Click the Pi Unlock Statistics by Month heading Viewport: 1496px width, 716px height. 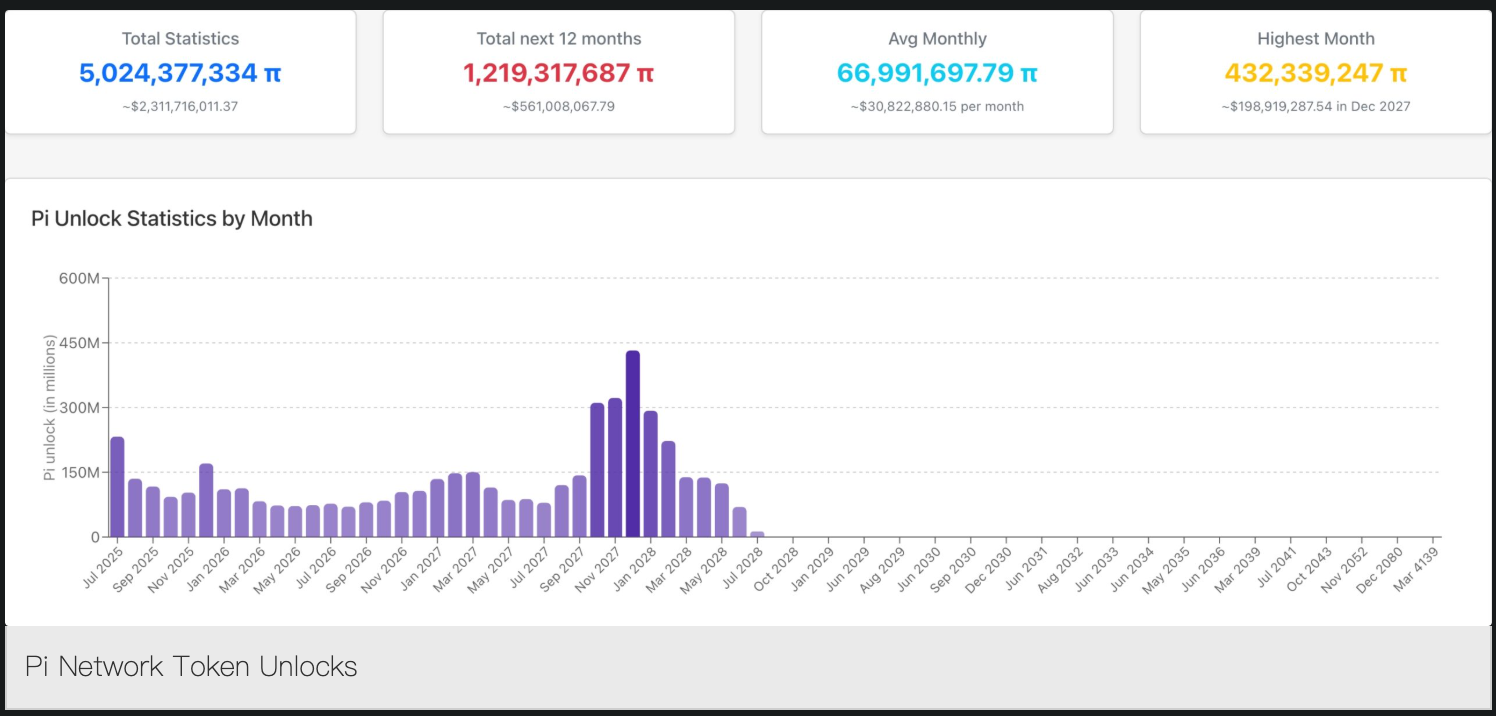click(172, 219)
